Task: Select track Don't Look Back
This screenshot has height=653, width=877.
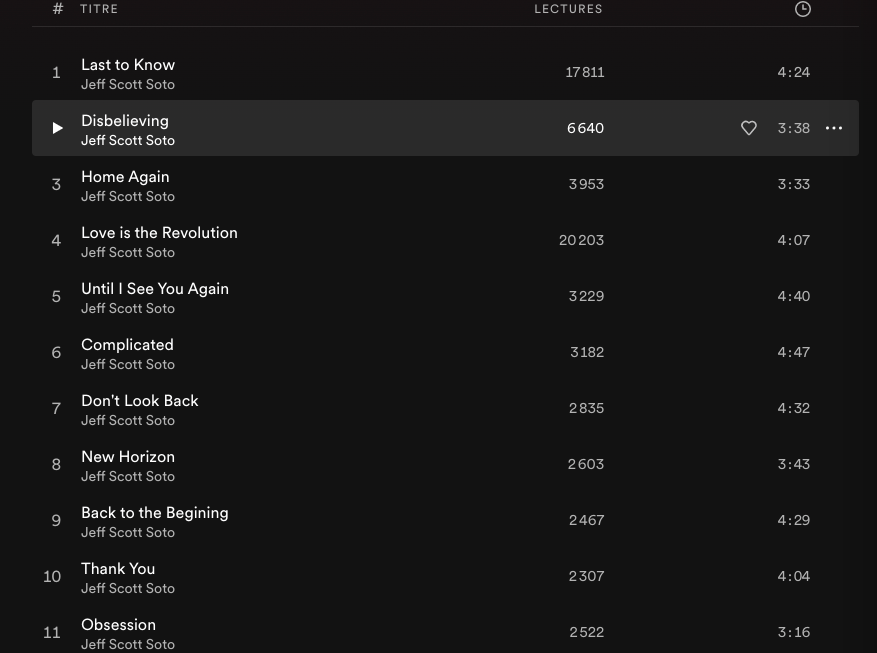Action: [x=140, y=401]
